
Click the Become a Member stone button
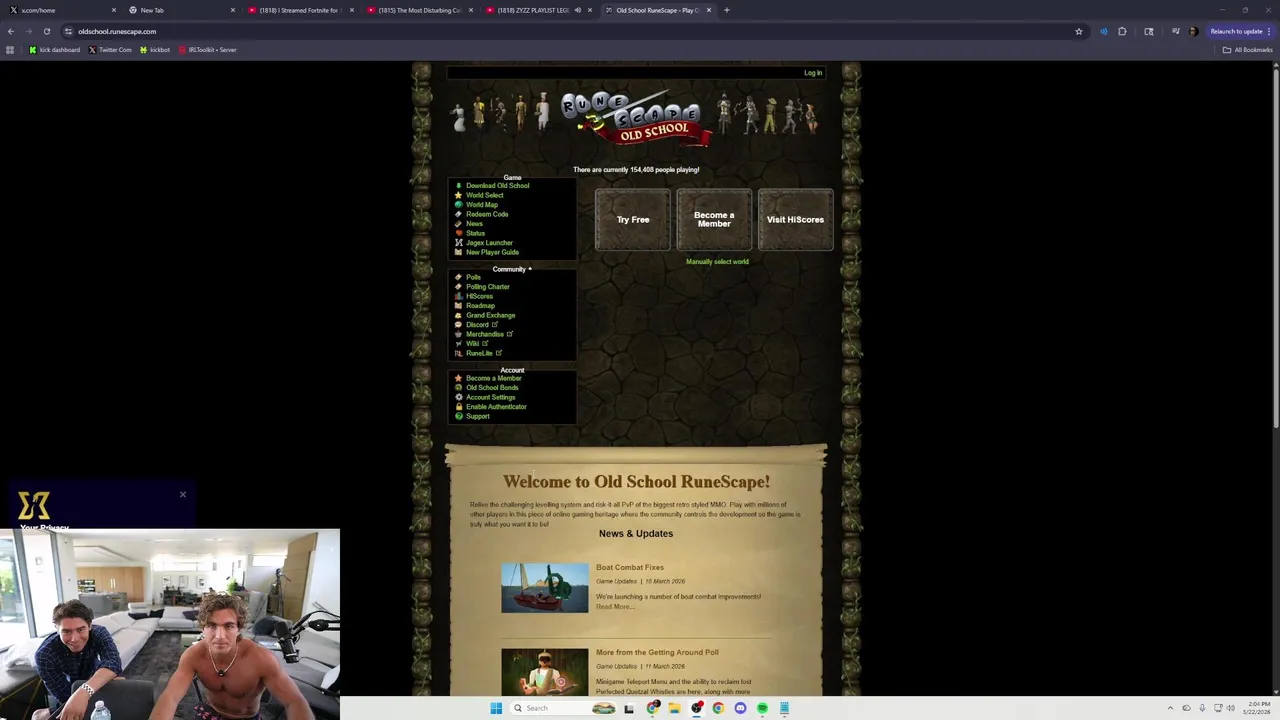pos(714,219)
